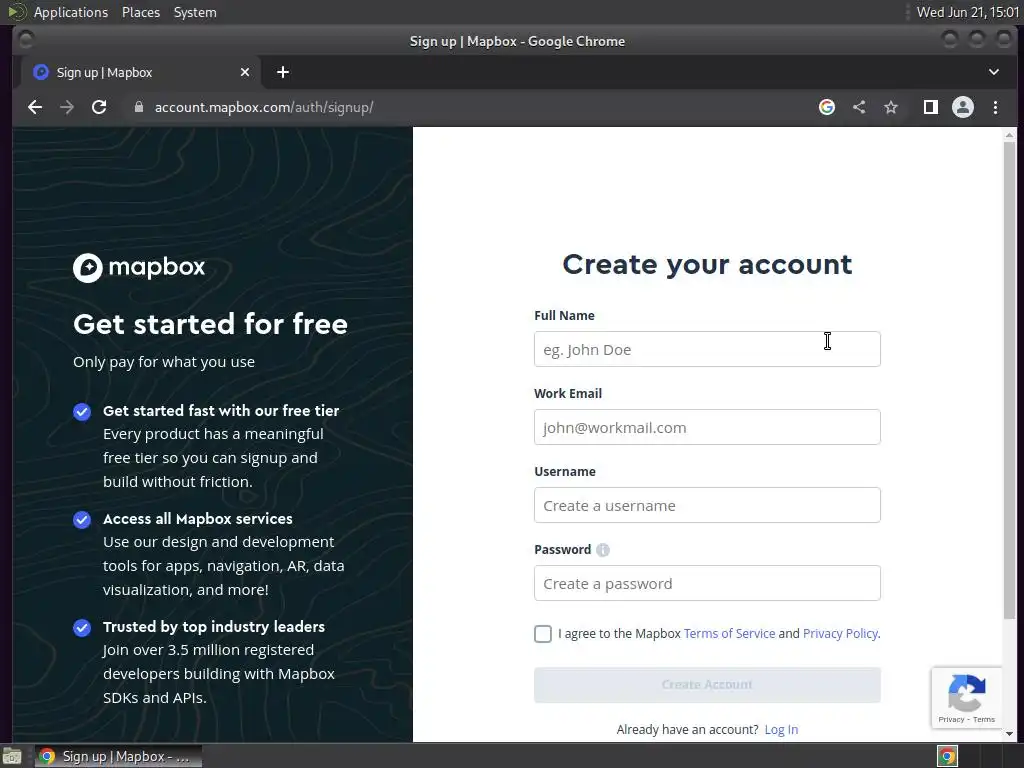This screenshot has width=1024, height=768.
Task: Click scrollbar up arrow
Action: click(x=1009, y=135)
